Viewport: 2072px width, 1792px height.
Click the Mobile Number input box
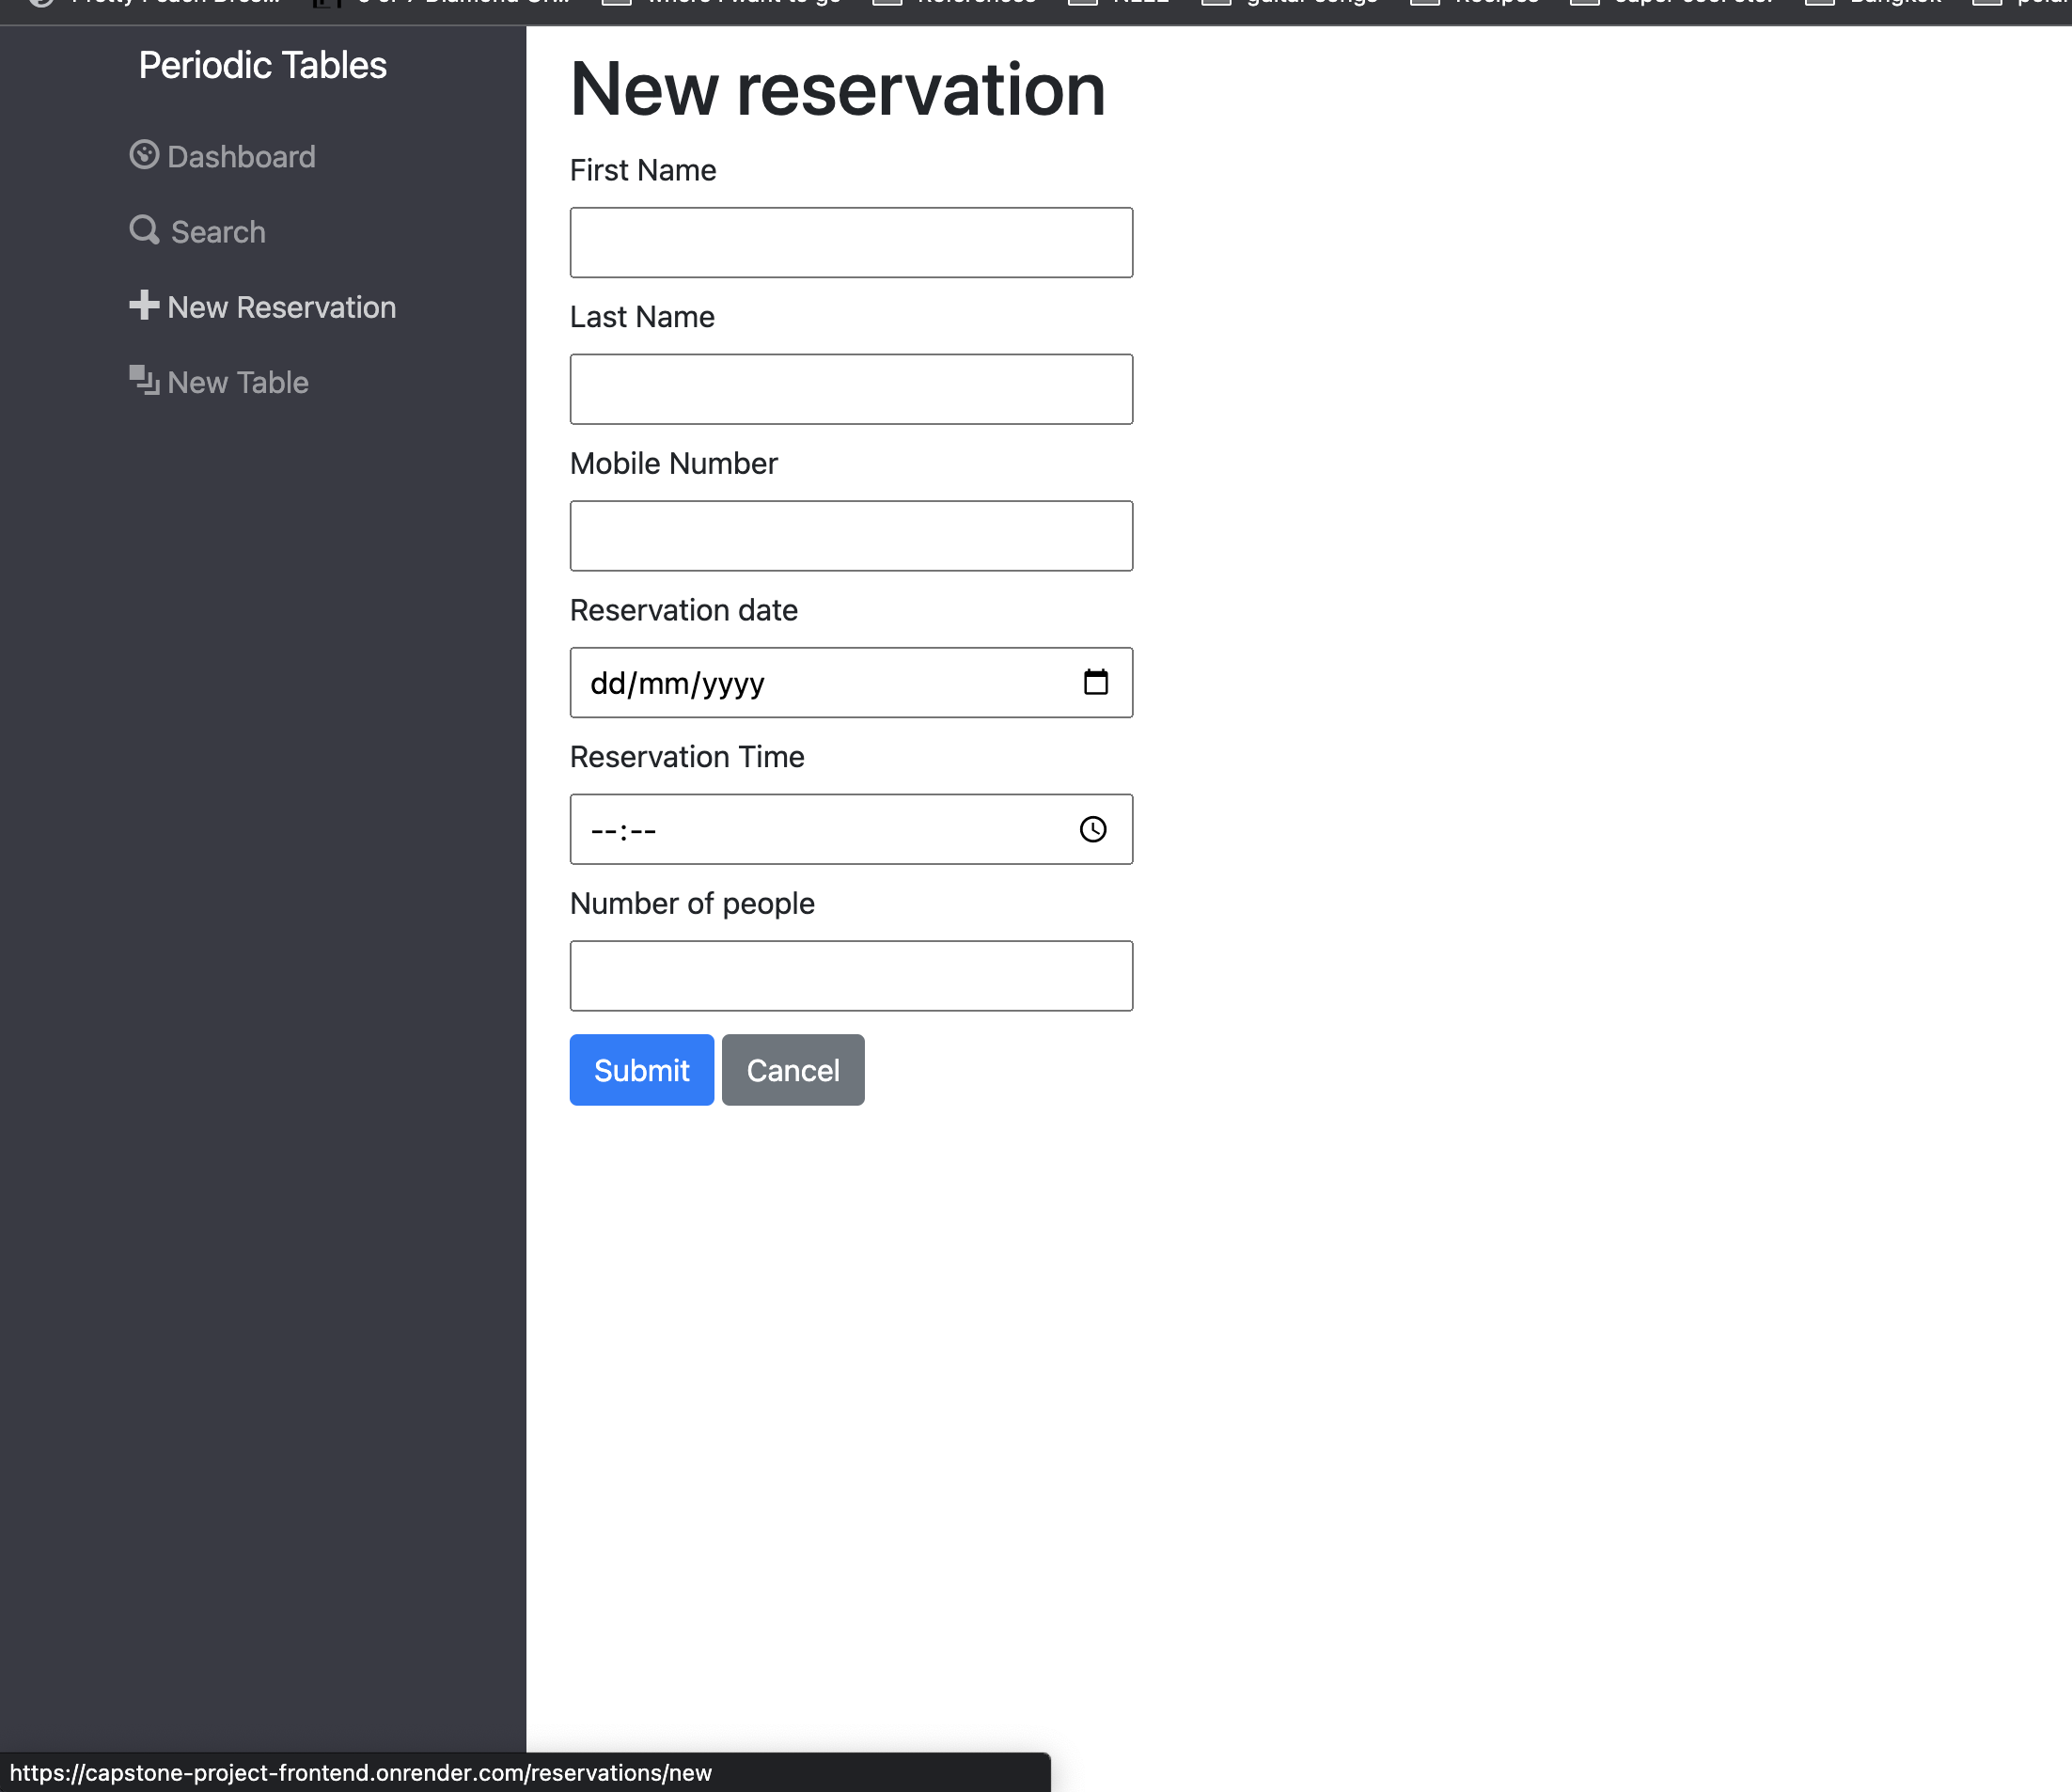click(850, 535)
